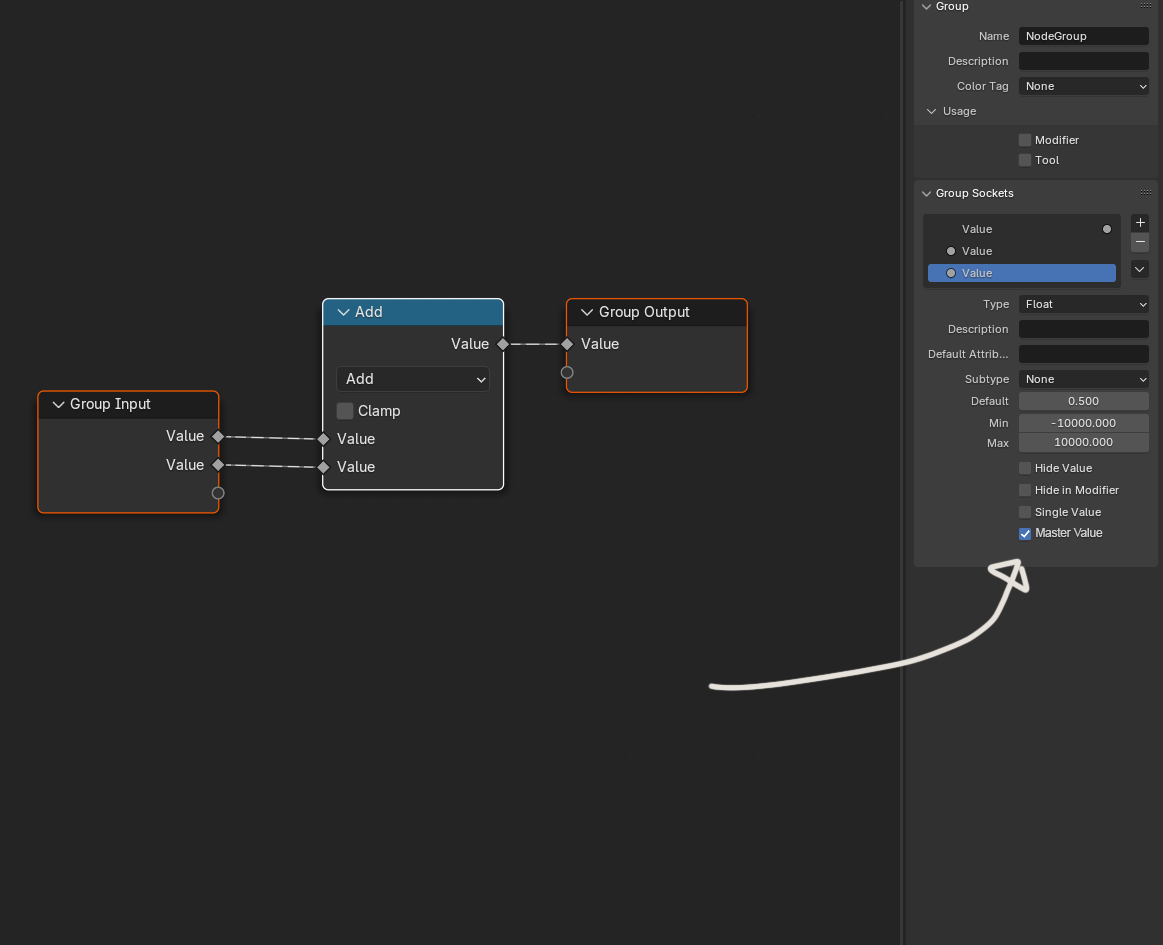The image size is (1163, 945).
Task: Click the socket Description field below Type
Action: point(1084,329)
